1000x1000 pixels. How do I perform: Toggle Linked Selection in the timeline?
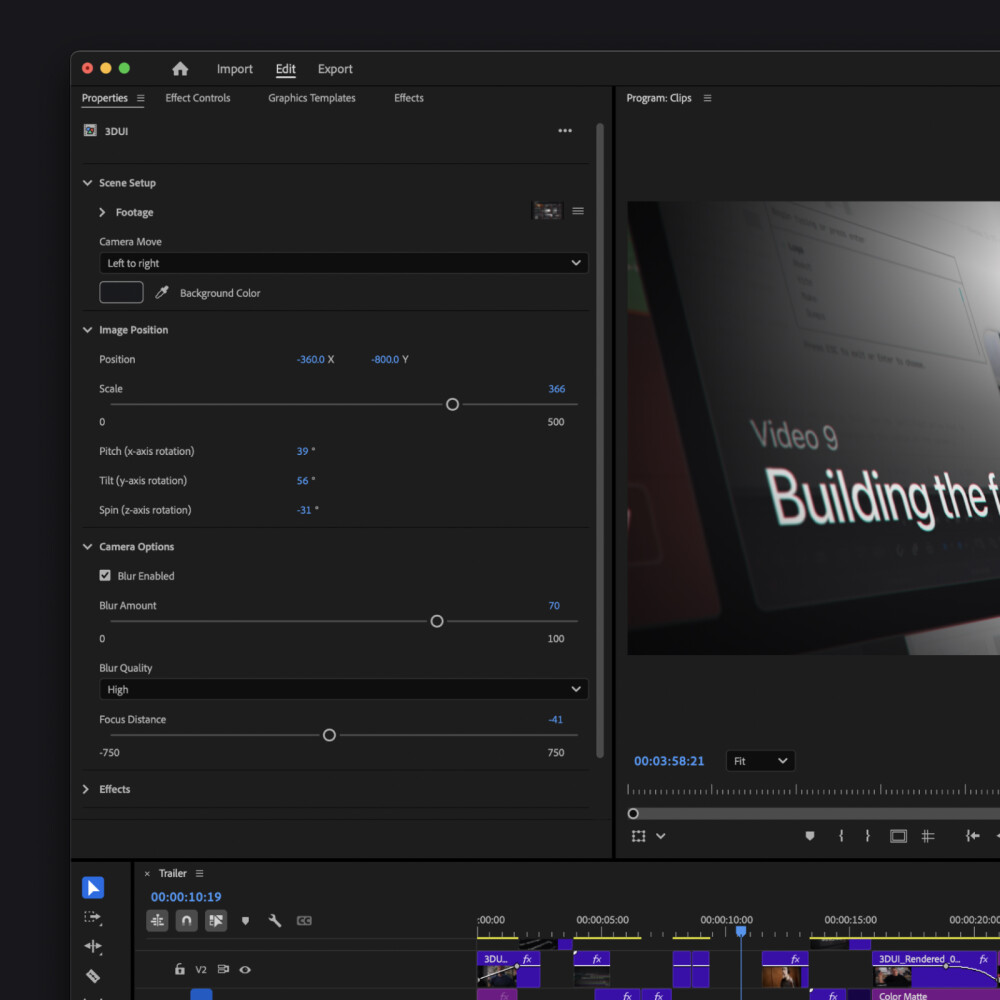[216, 920]
